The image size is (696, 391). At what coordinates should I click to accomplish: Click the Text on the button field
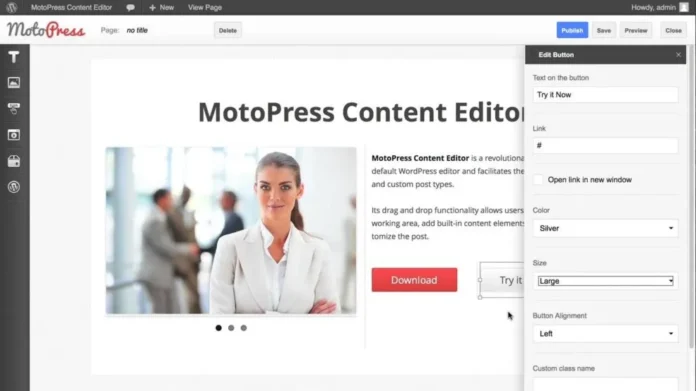tap(605, 95)
